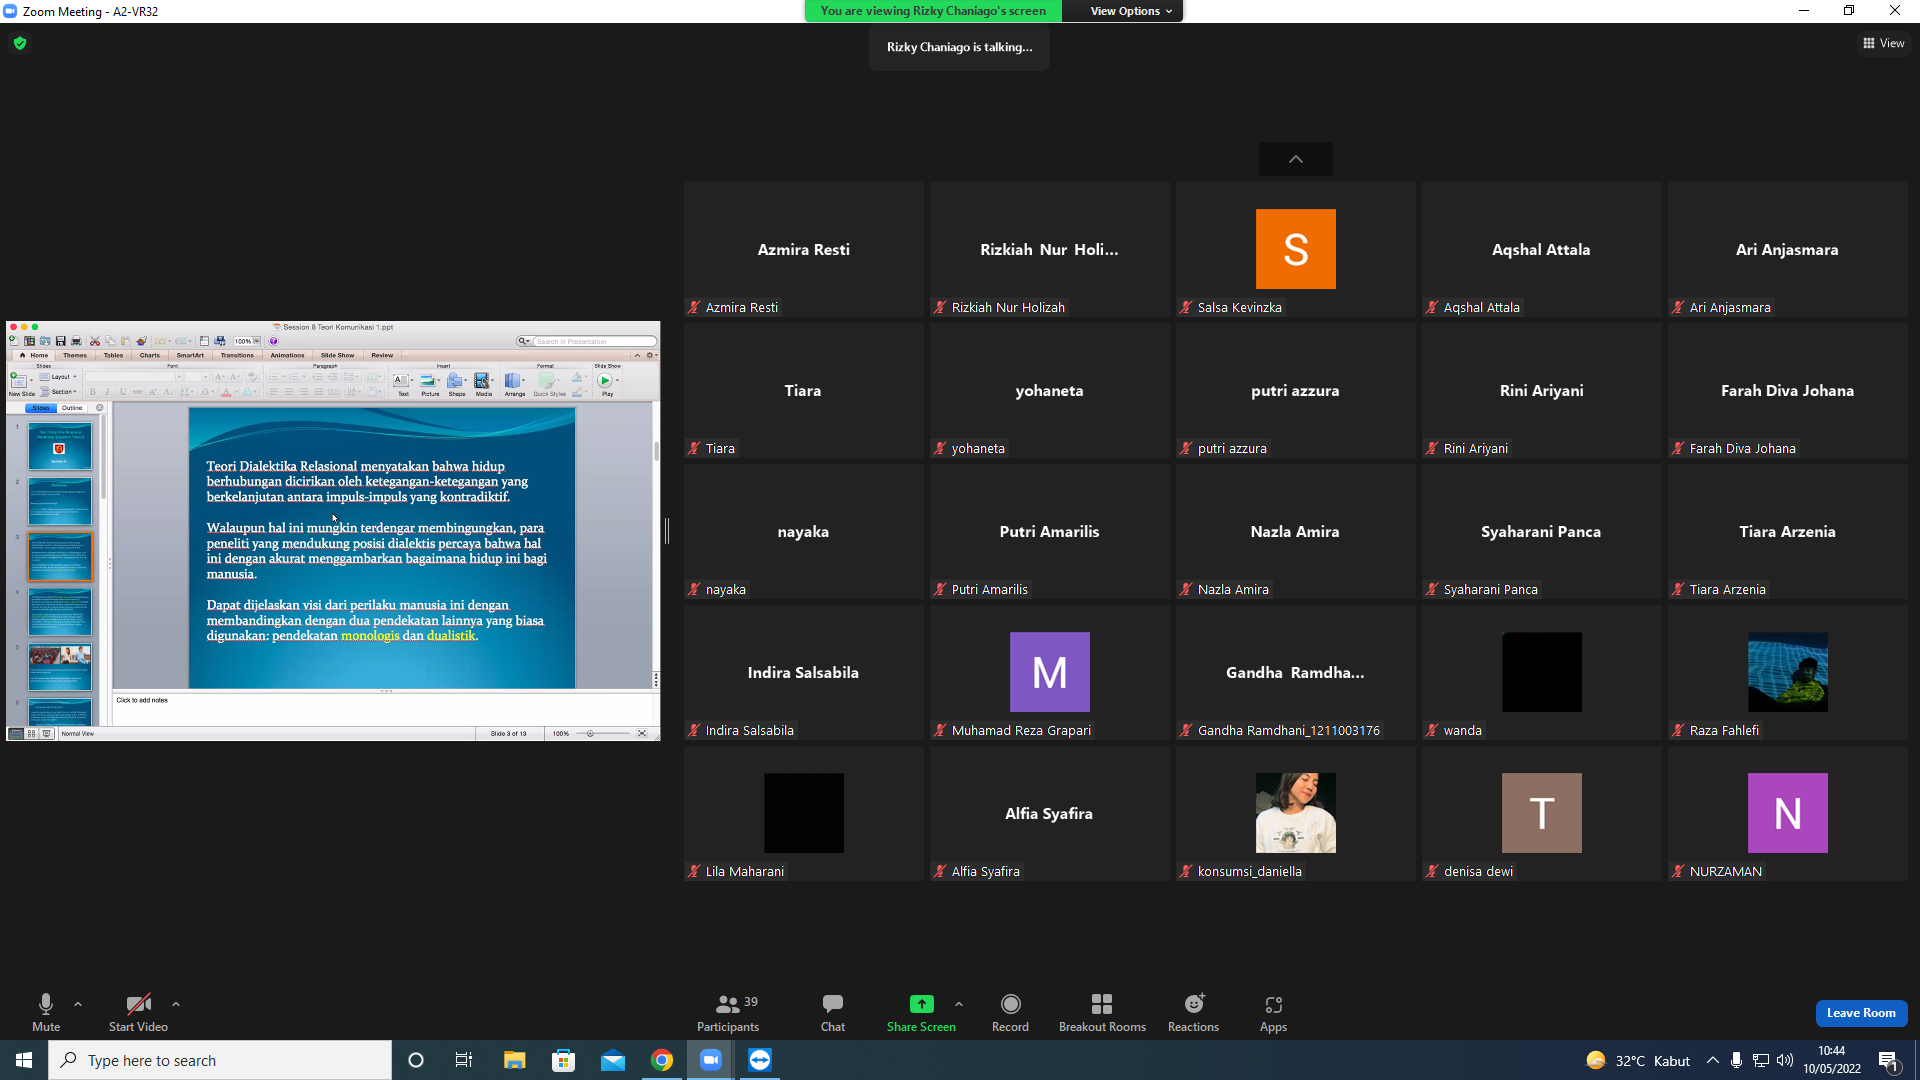Open the Animations tab in PowerPoint
The width and height of the screenshot is (1920, 1080).
[x=287, y=355]
